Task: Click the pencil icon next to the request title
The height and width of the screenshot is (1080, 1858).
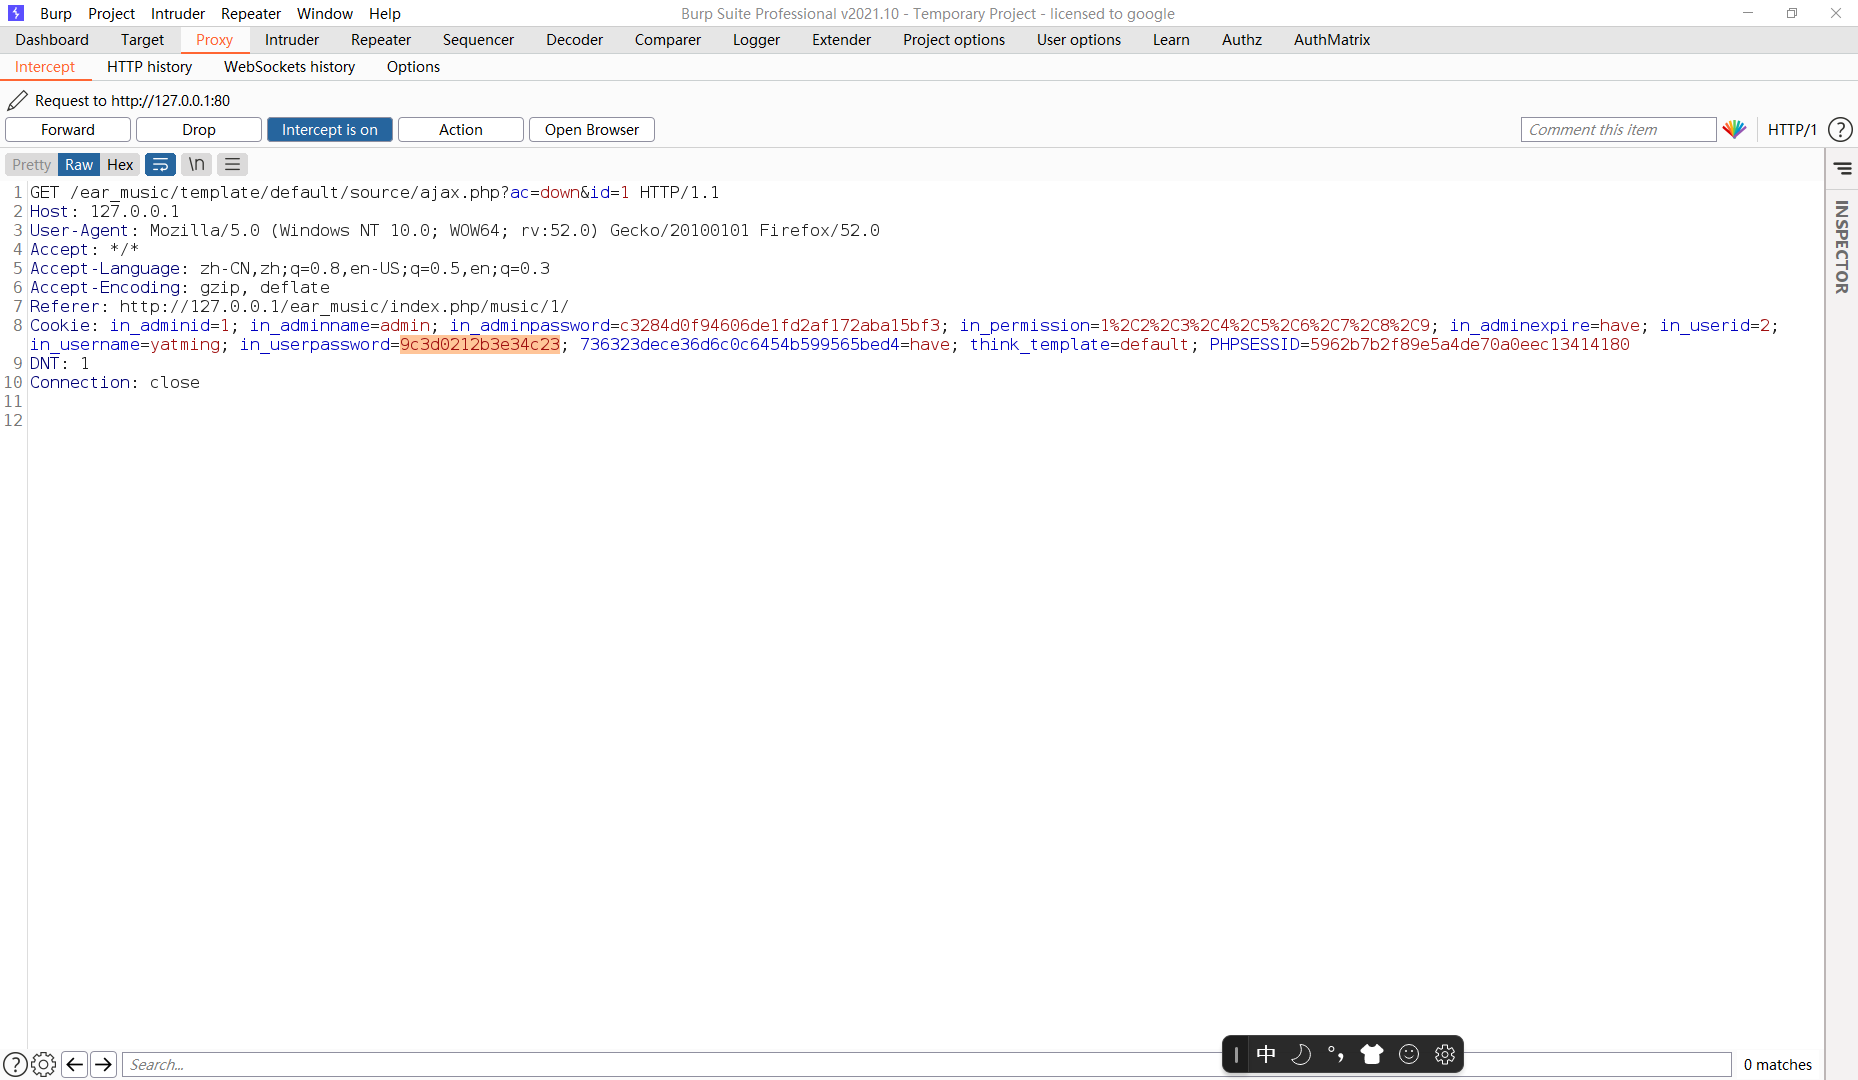Action: (16, 100)
